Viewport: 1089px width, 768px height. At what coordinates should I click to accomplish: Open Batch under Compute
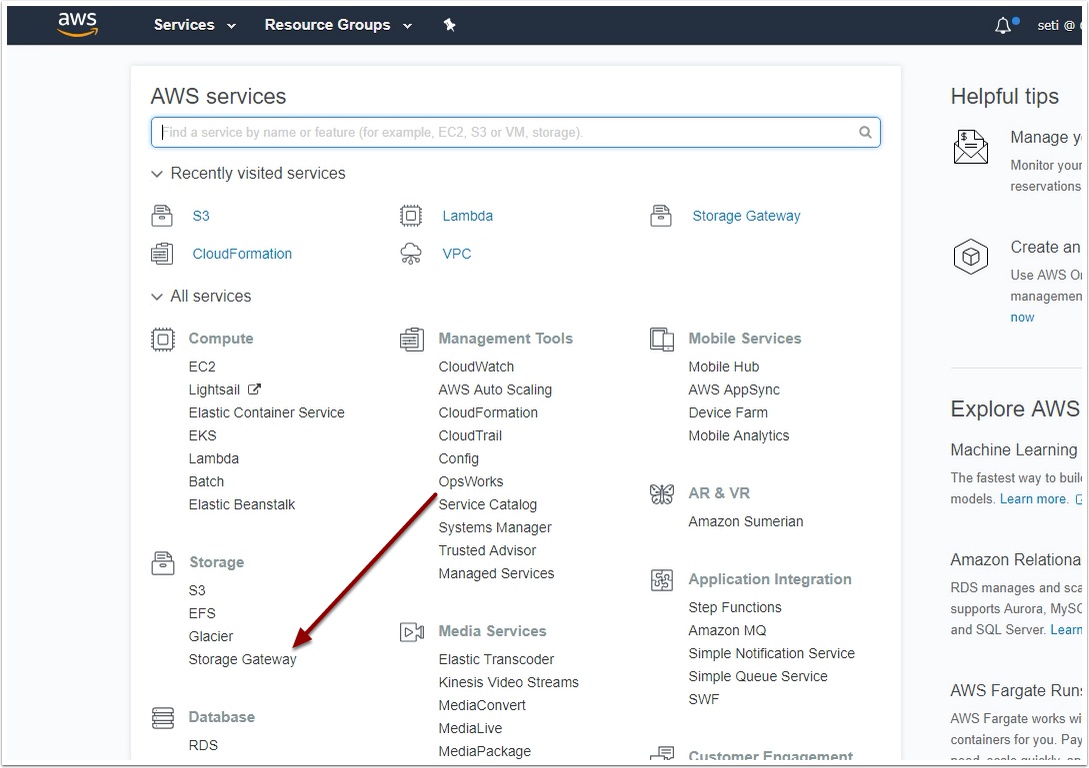206,481
